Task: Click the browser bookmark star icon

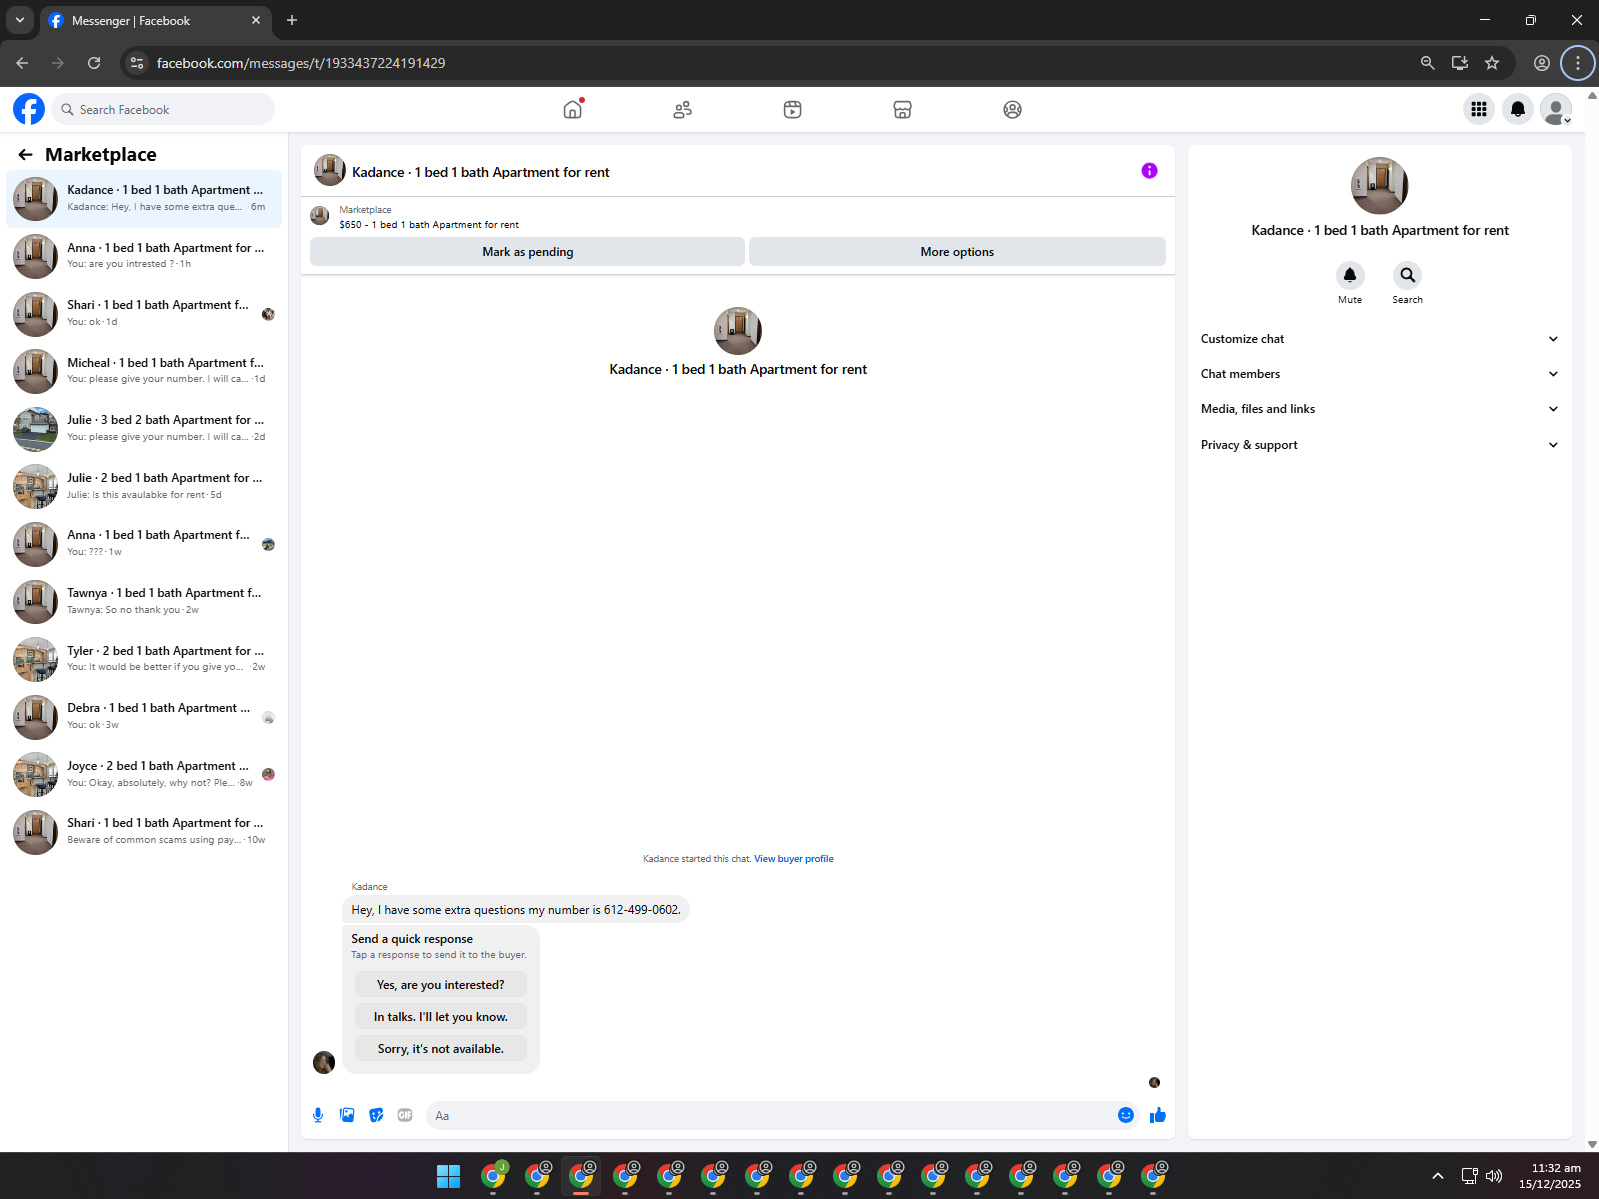Action: [x=1492, y=63]
